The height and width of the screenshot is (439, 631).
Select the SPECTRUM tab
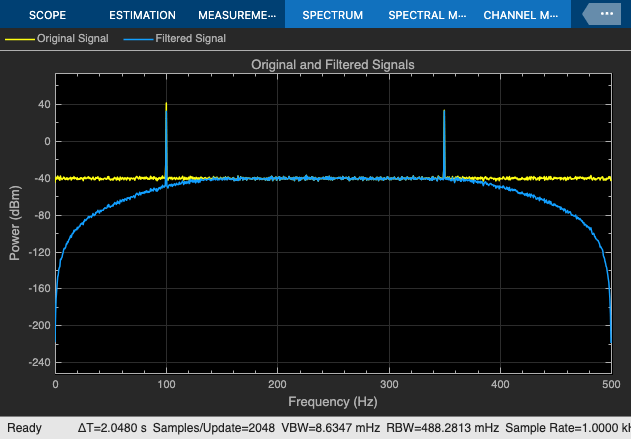[332, 15]
